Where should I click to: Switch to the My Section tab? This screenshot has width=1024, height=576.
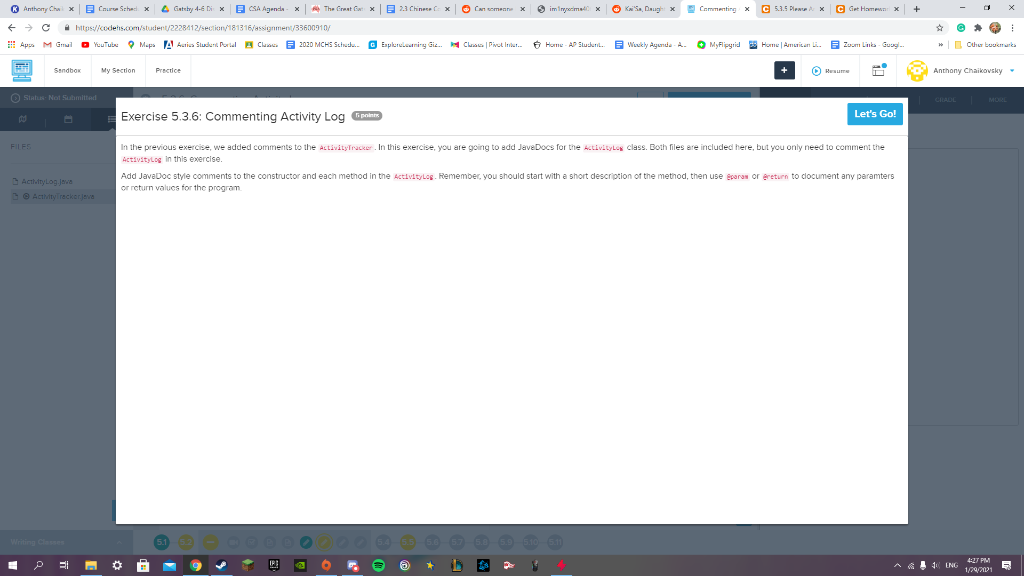118,70
